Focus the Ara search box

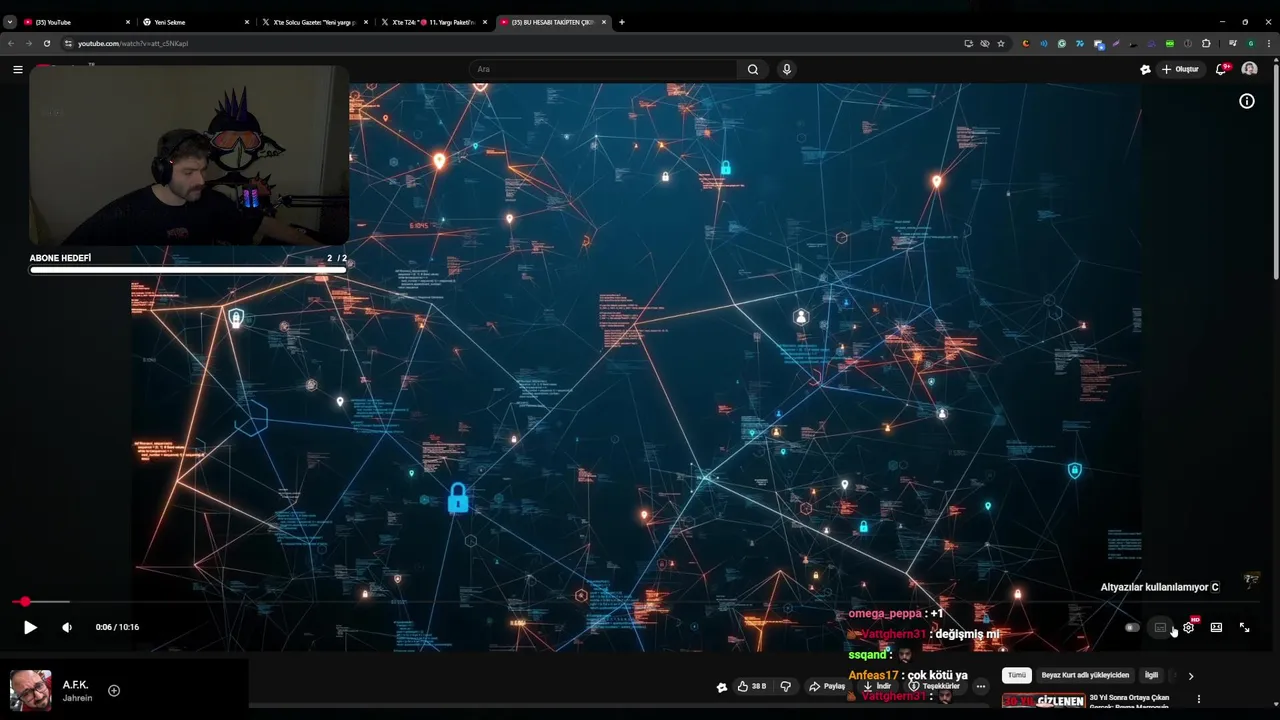[603, 69]
